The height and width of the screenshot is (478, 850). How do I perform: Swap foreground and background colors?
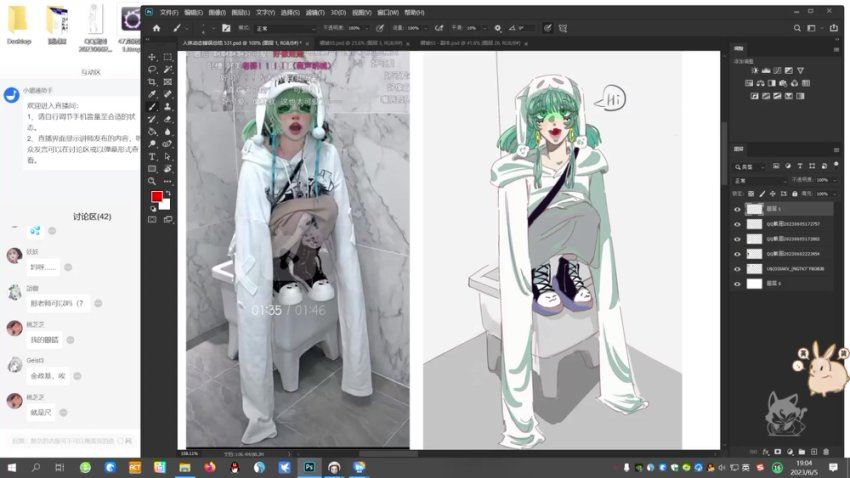pyautogui.click(x=168, y=193)
